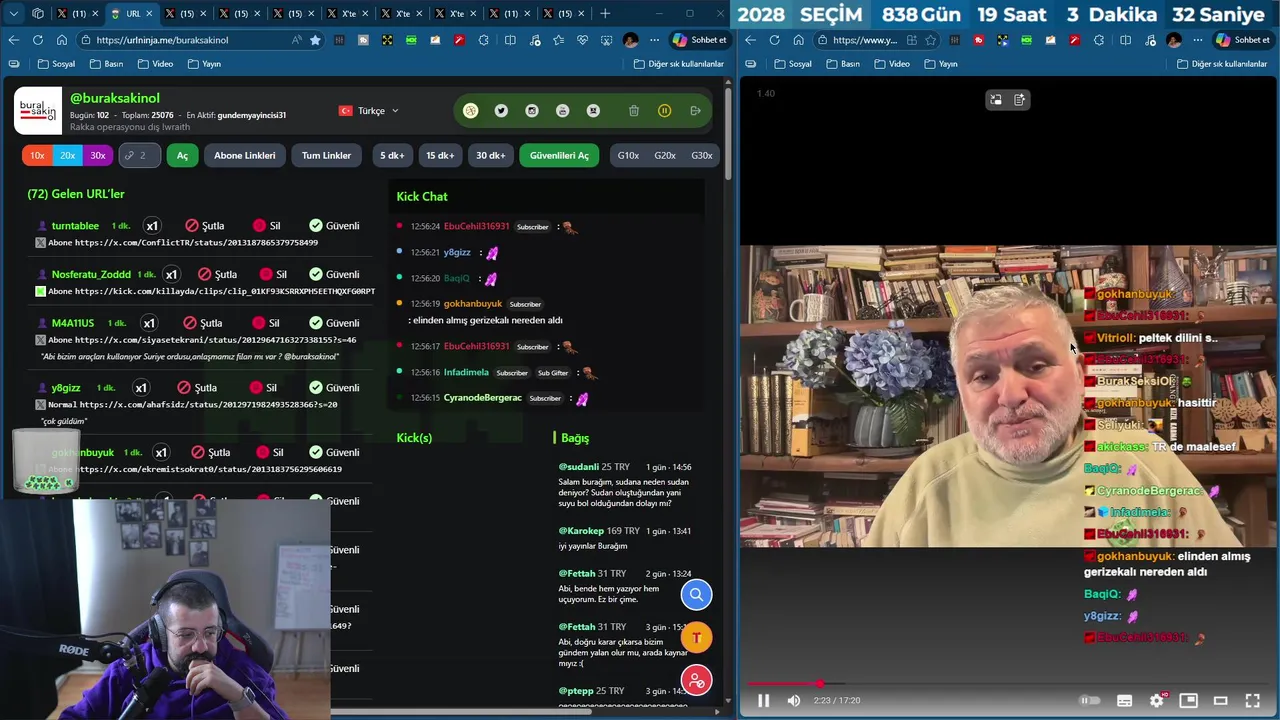Click Sohbet et Copilot button in left browser
1280x720 pixels.
(x=700, y=40)
